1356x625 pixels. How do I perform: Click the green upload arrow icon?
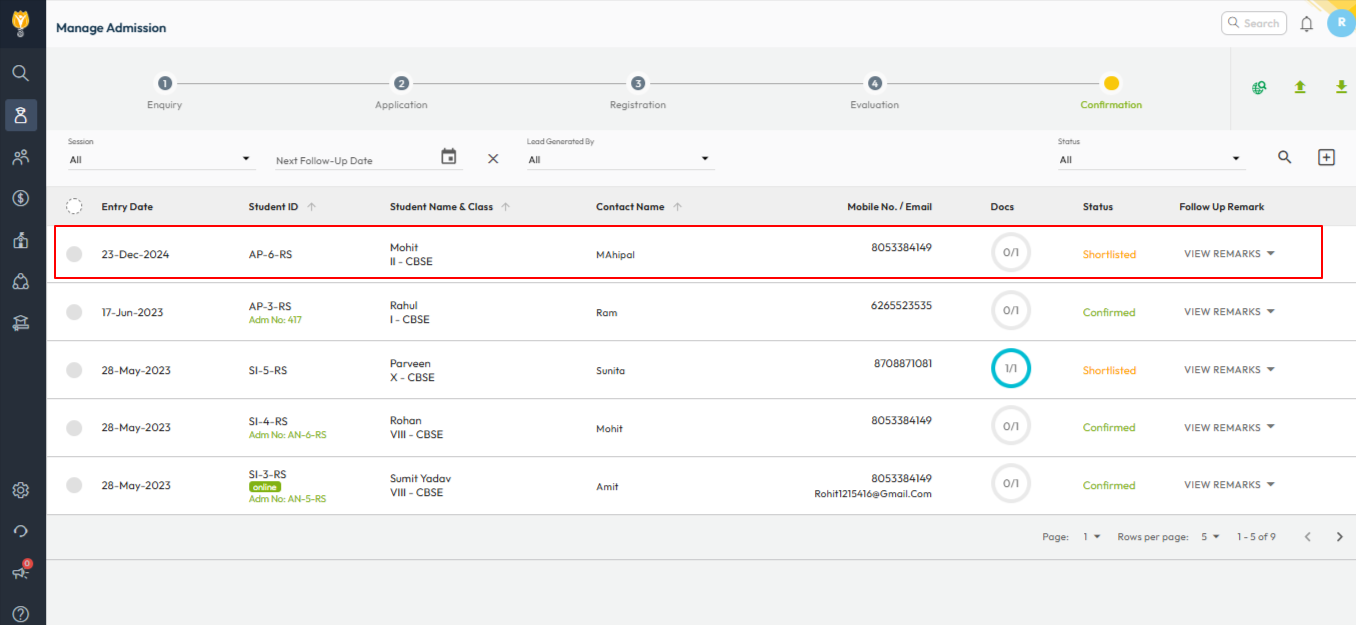1300,87
